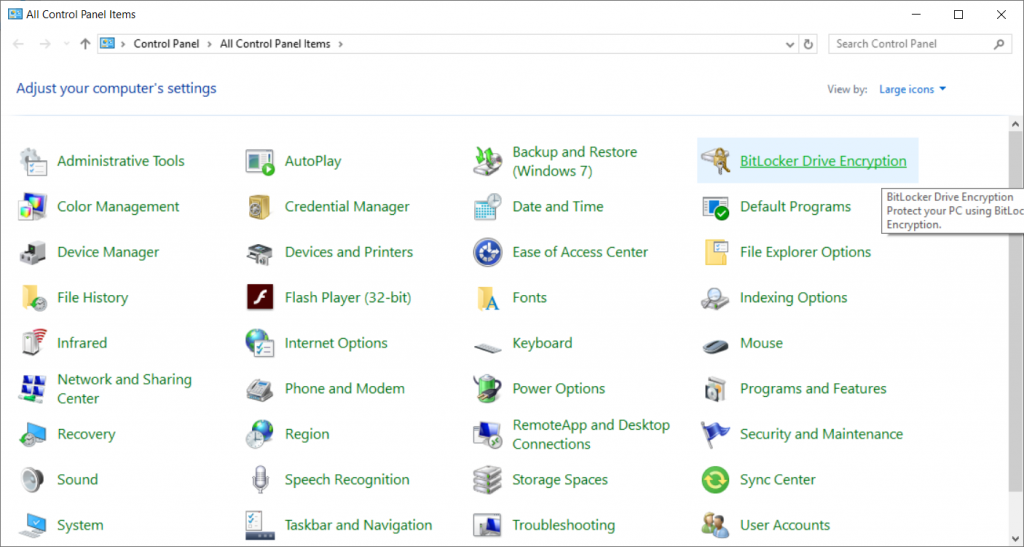Open the Power Options battery icon
This screenshot has width=1024, height=547.
487,388
